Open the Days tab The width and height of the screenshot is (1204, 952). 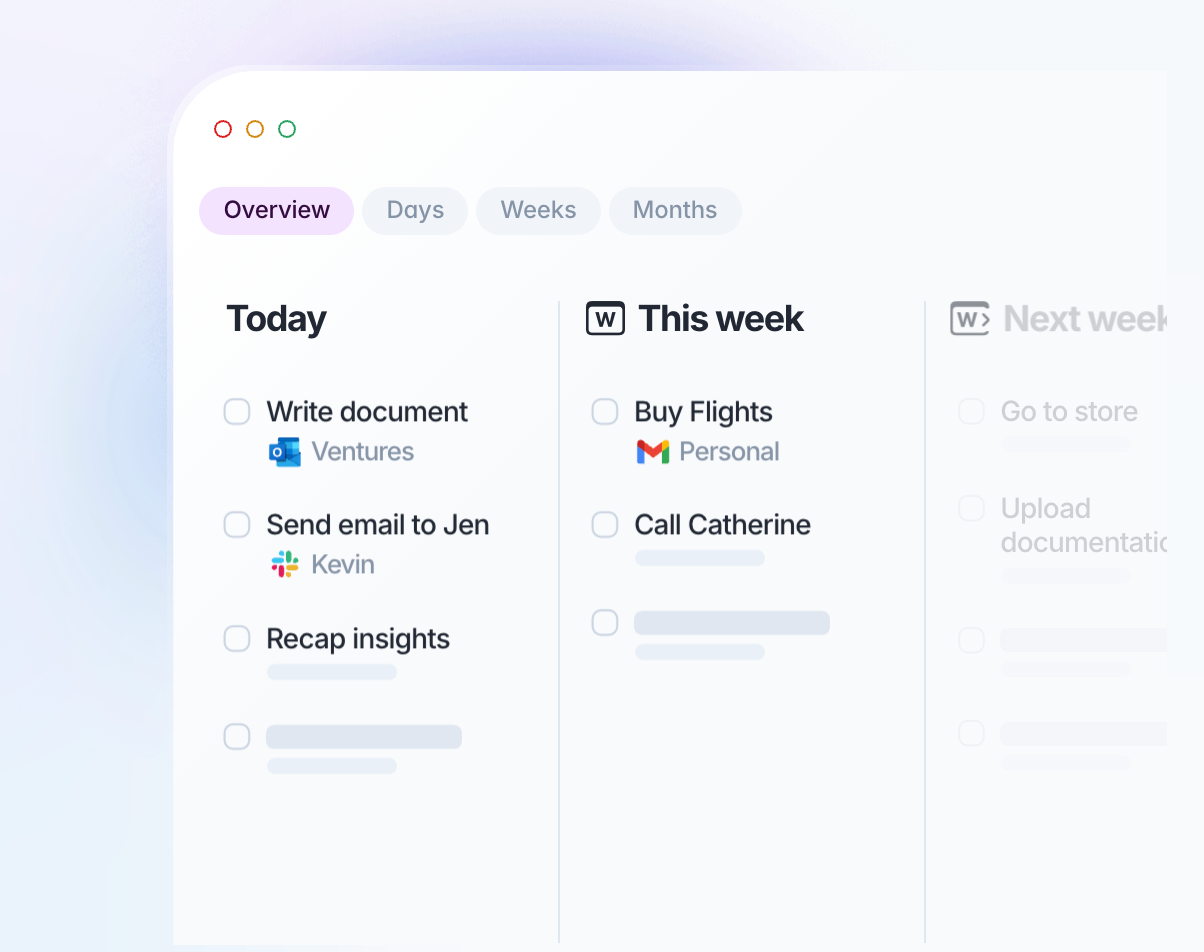point(415,211)
